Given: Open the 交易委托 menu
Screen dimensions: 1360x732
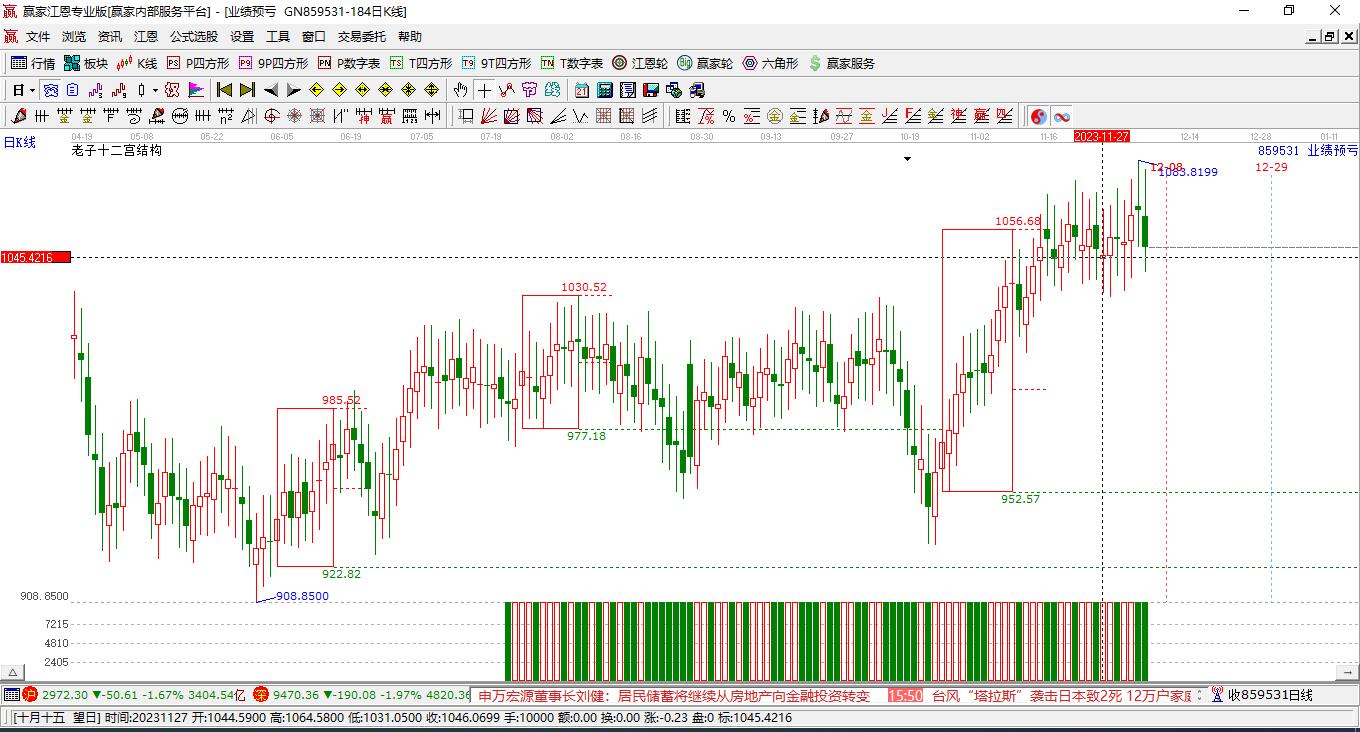Looking at the screenshot, I should pyautogui.click(x=361, y=37).
